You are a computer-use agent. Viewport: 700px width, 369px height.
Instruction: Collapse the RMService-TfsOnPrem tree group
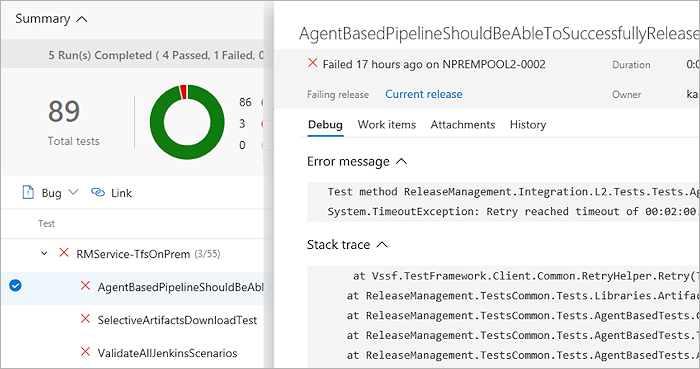44,253
